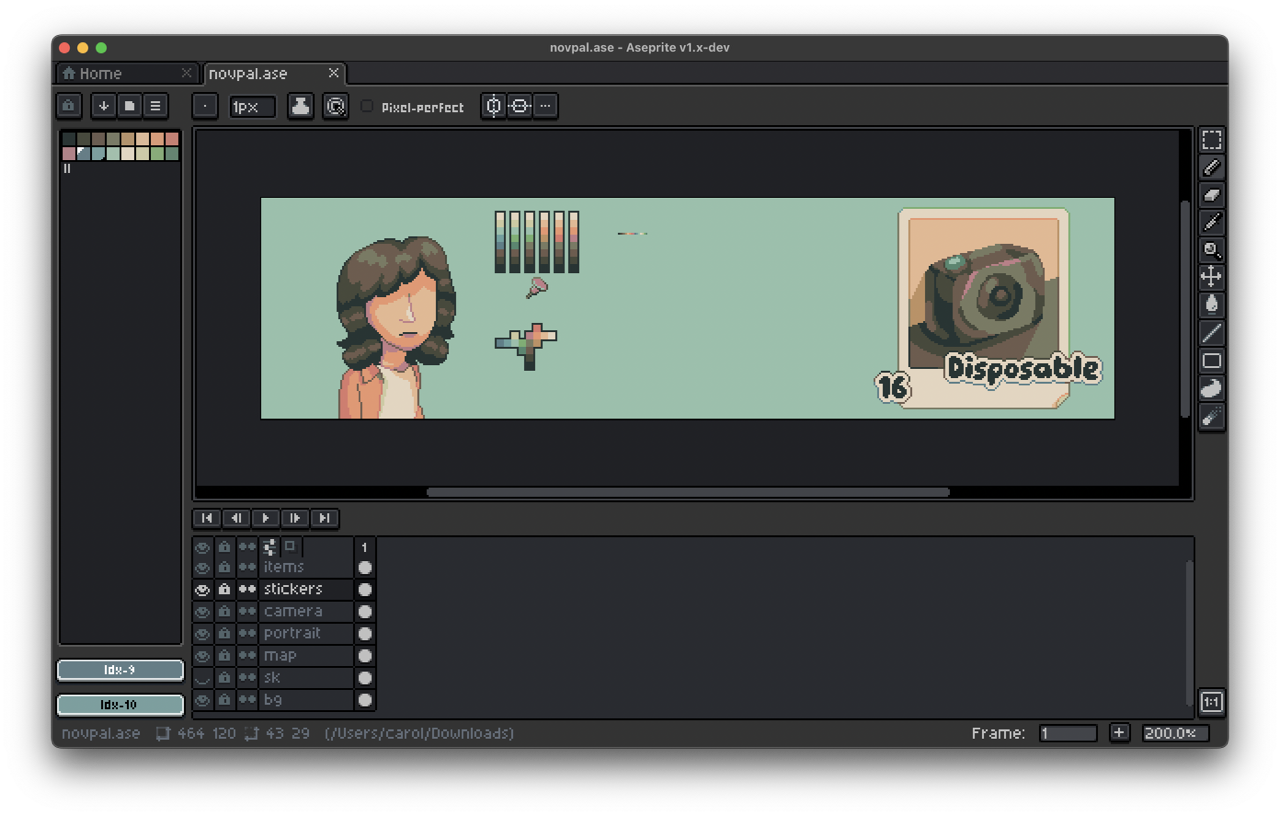
Task: Hide the portrait layer
Action: [202, 634]
